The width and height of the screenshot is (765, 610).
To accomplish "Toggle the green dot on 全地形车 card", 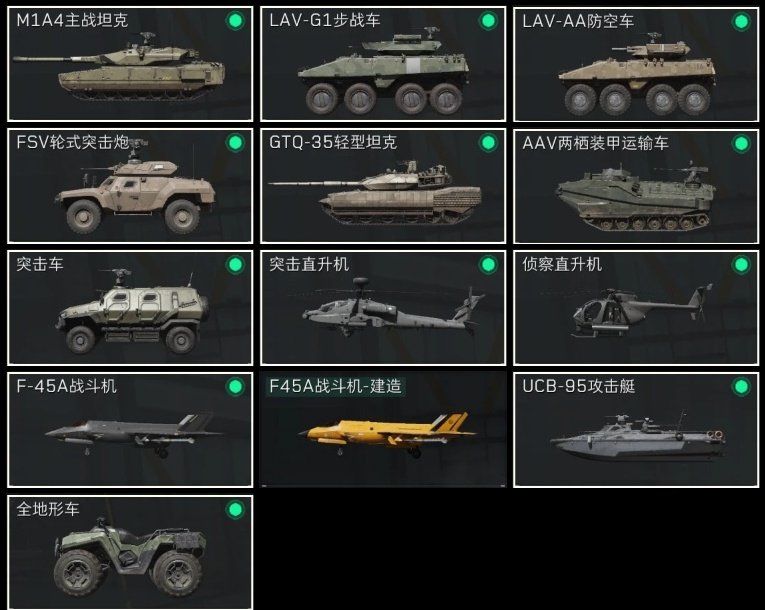I will (x=235, y=510).
